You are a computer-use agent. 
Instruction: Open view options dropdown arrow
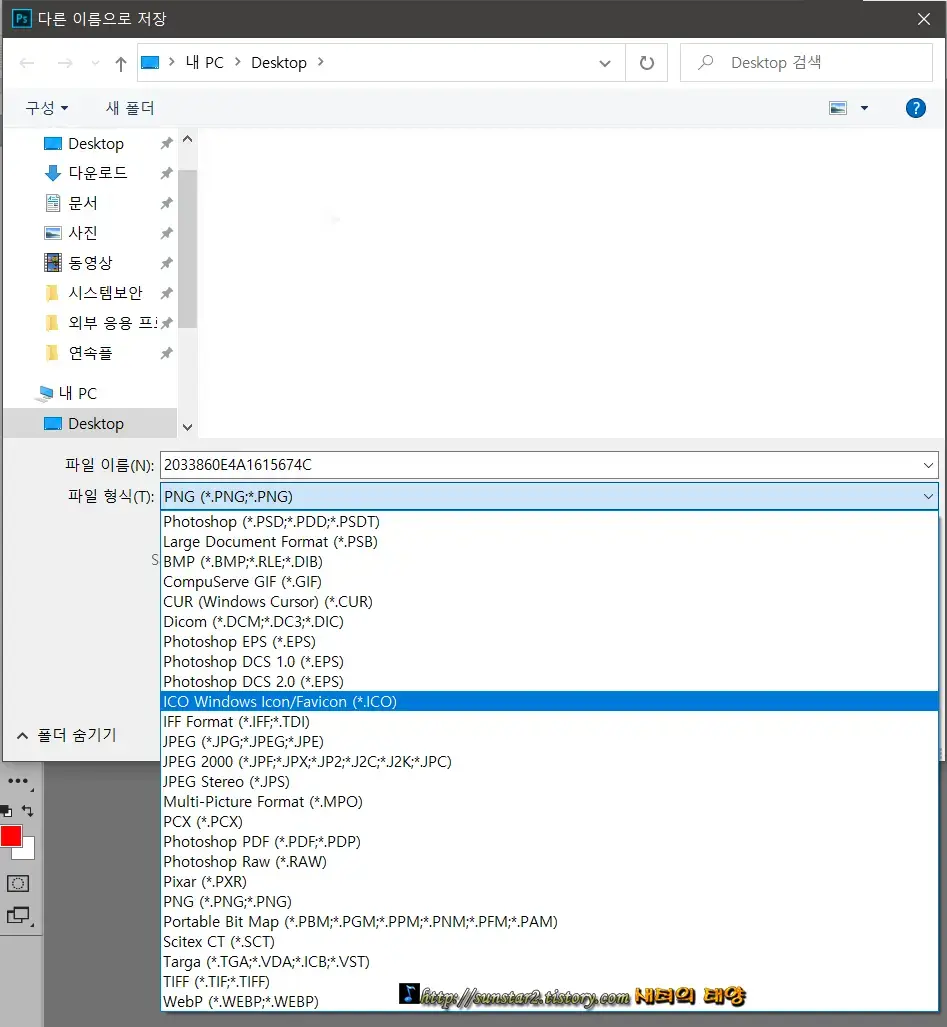click(864, 108)
